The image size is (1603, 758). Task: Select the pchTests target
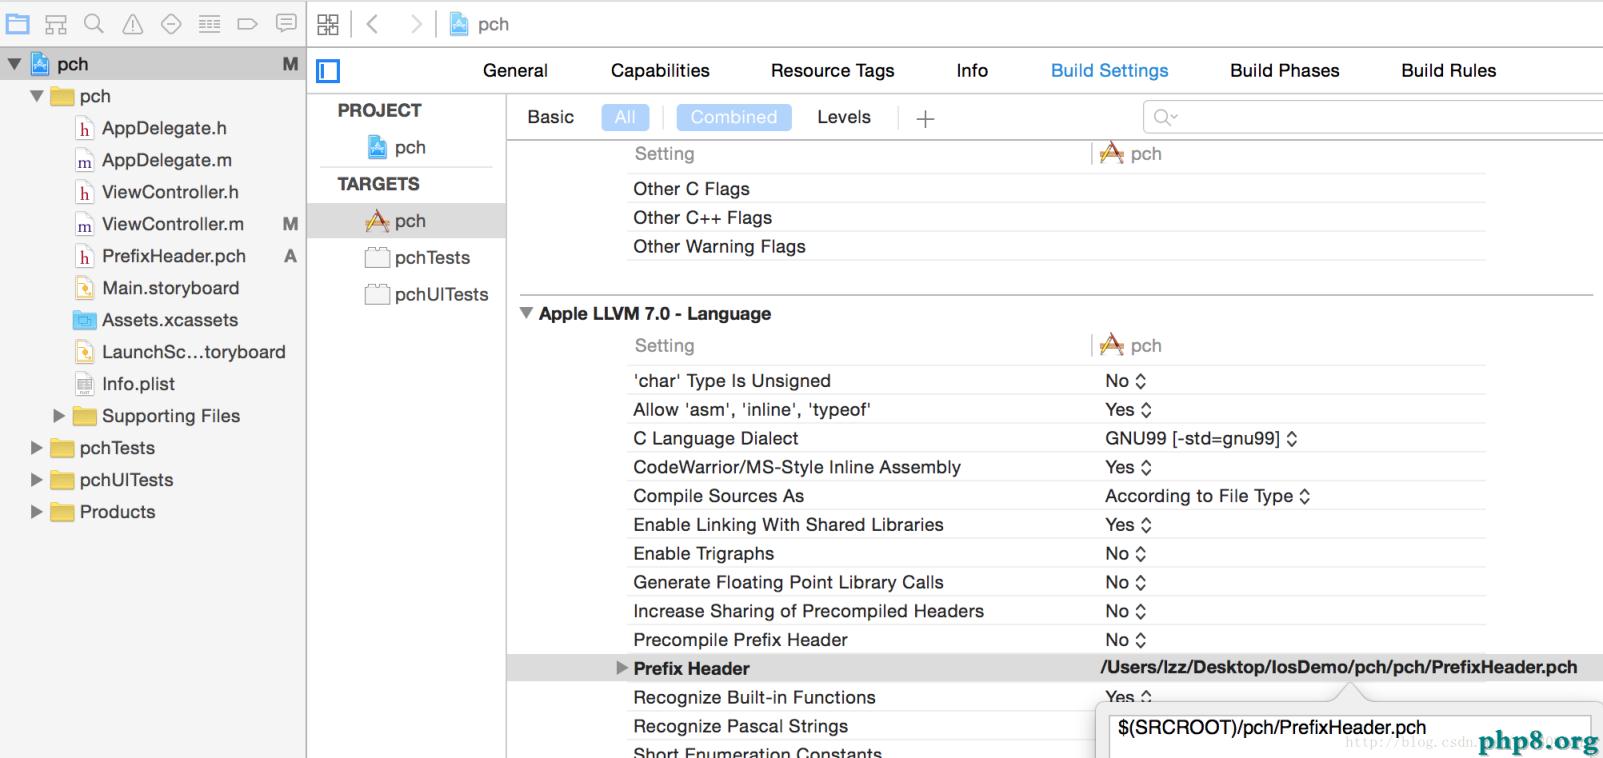[x=431, y=257]
